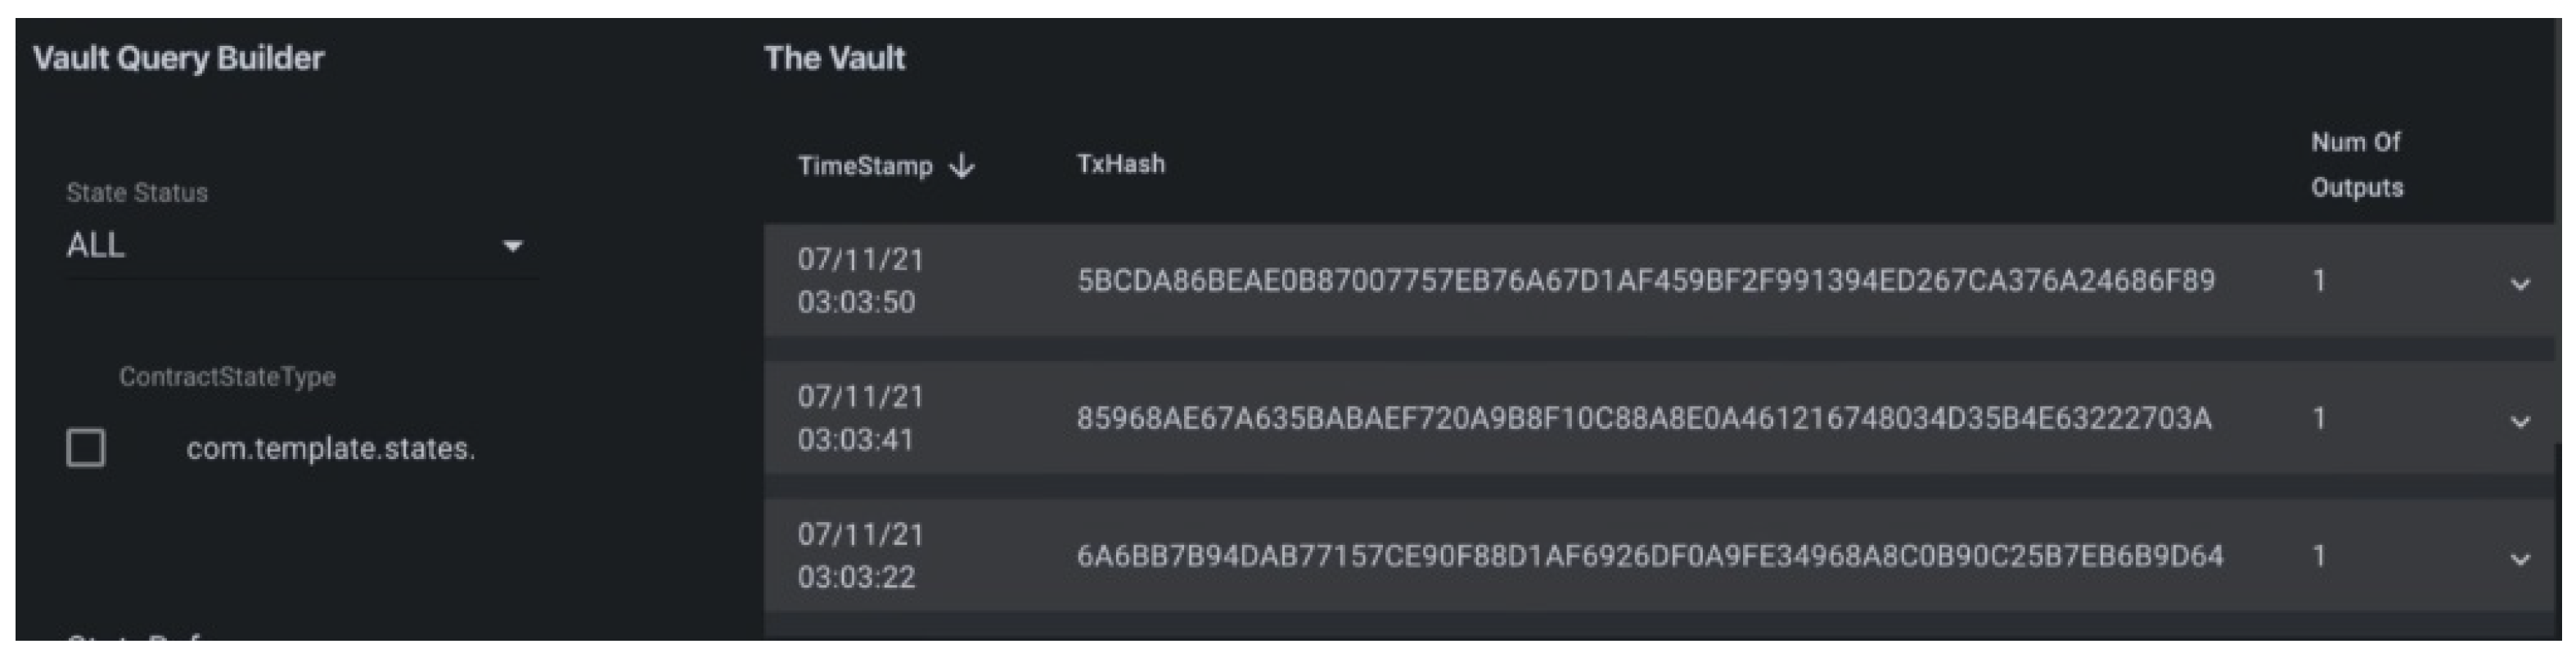Viewport: 2576px width, 653px height.
Task: Enable the com.template.states. checkbox
Action: [x=86, y=448]
